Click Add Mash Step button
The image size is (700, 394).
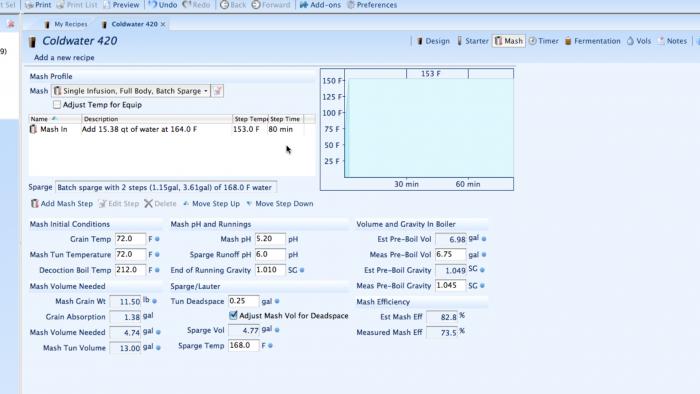(x=62, y=204)
